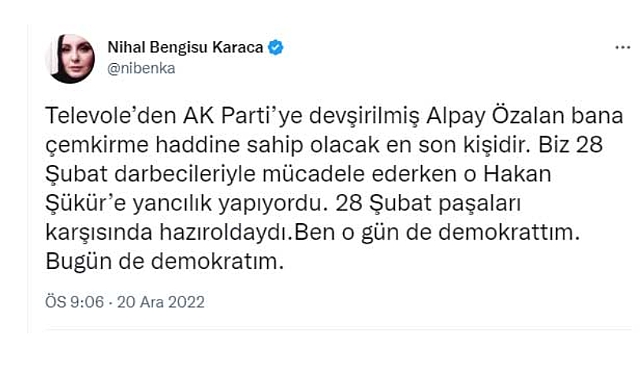Click AK Parti'ye in the tweet text
641x380 pixels.
242,116
